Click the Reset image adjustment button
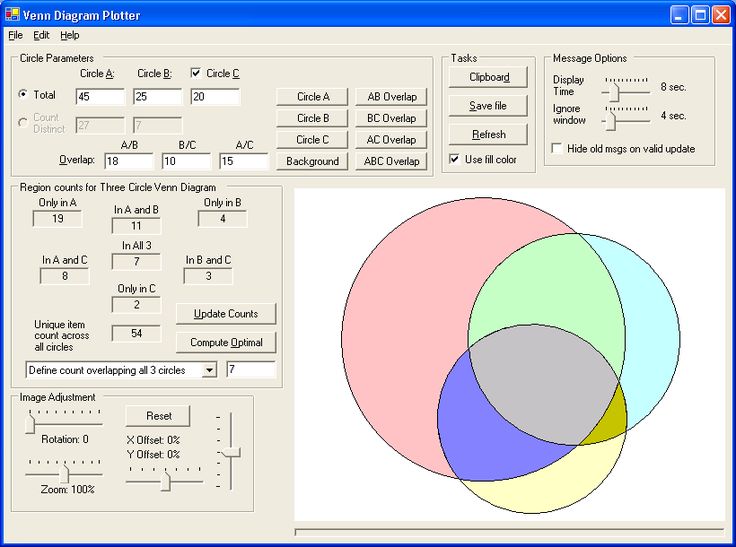The width and height of the screenshot is (736, 547). [x=158, y=416]
